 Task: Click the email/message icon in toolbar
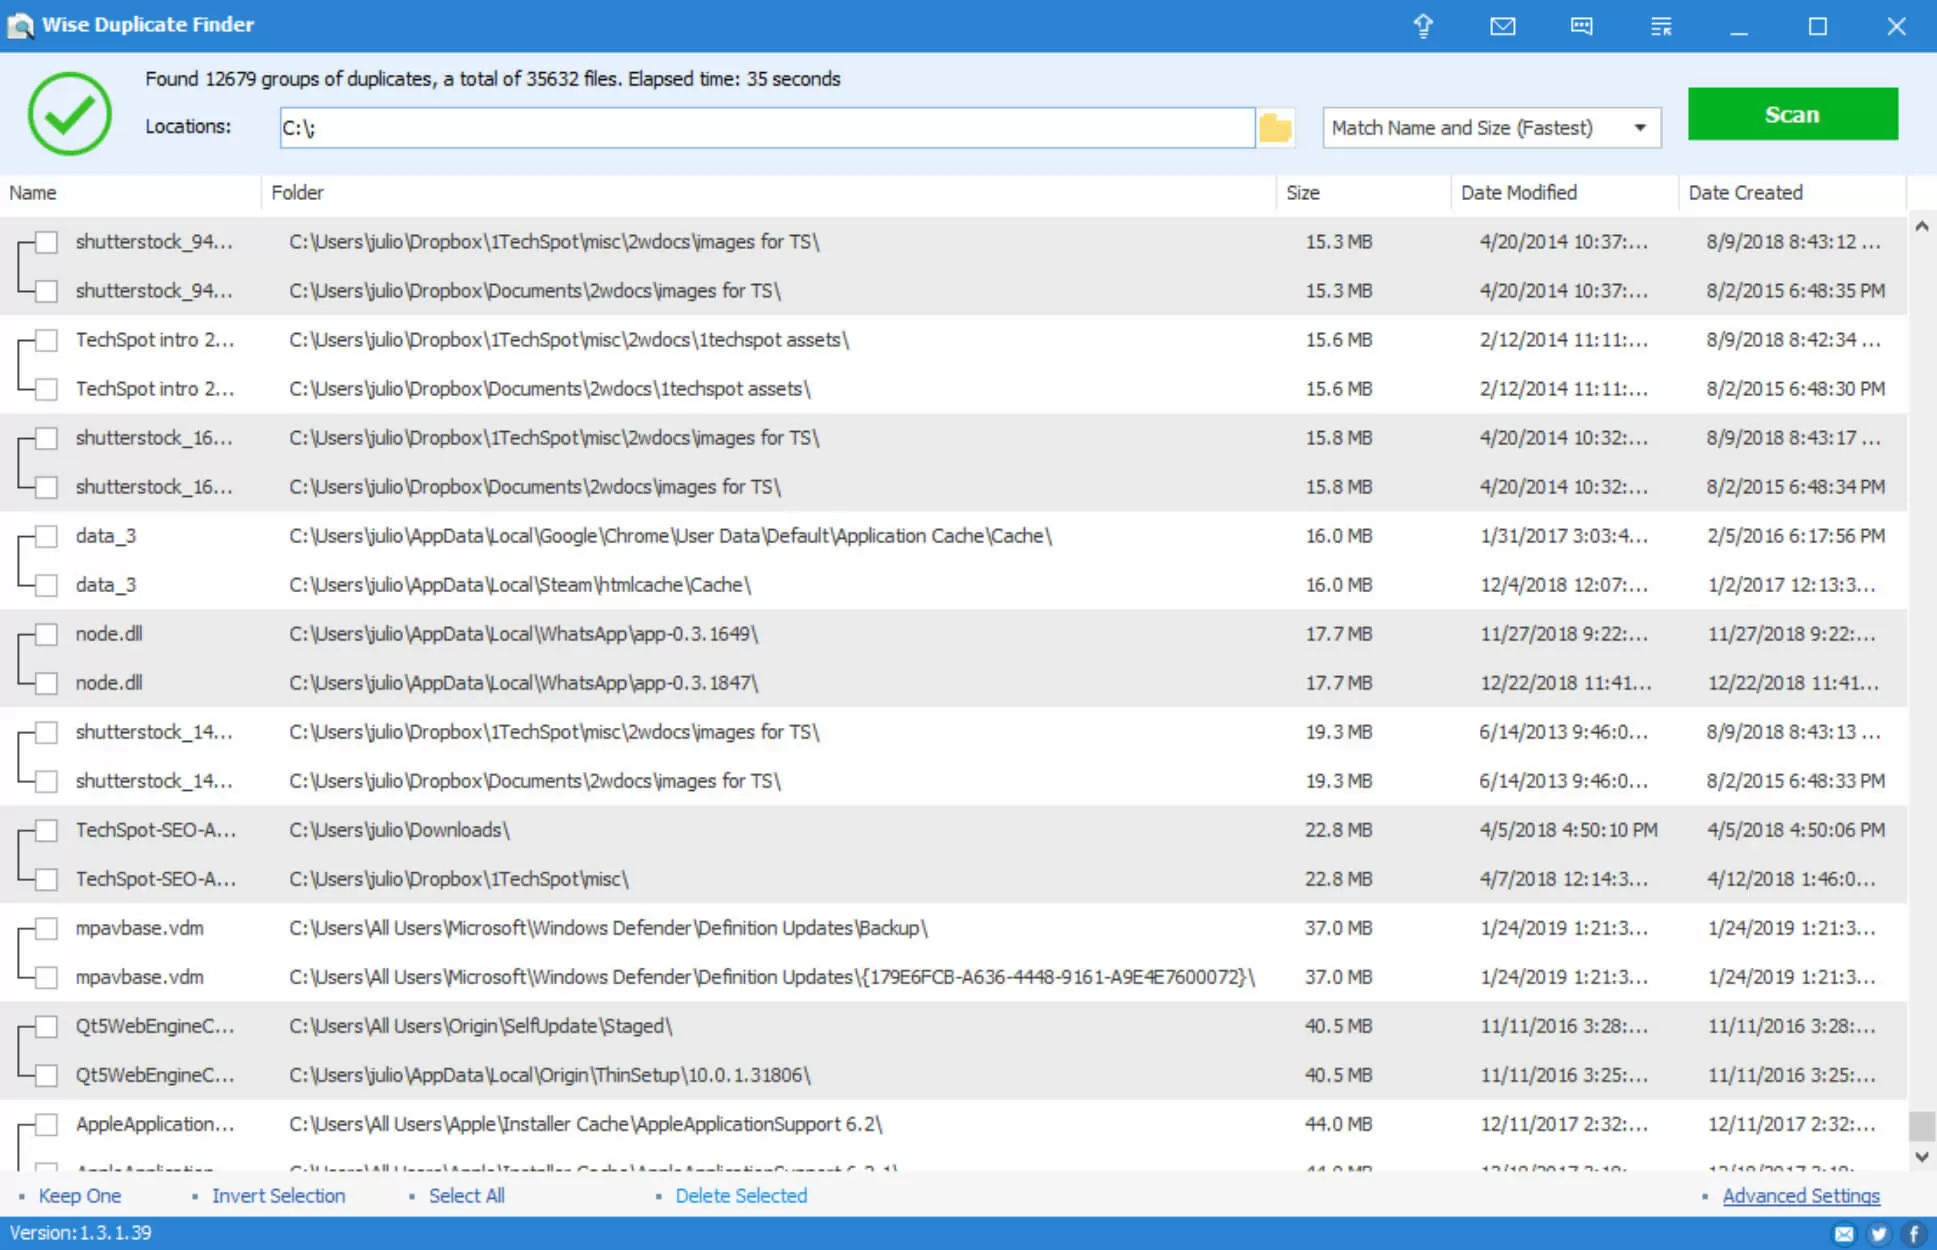pyautogui.click(x=1501, y=23)
